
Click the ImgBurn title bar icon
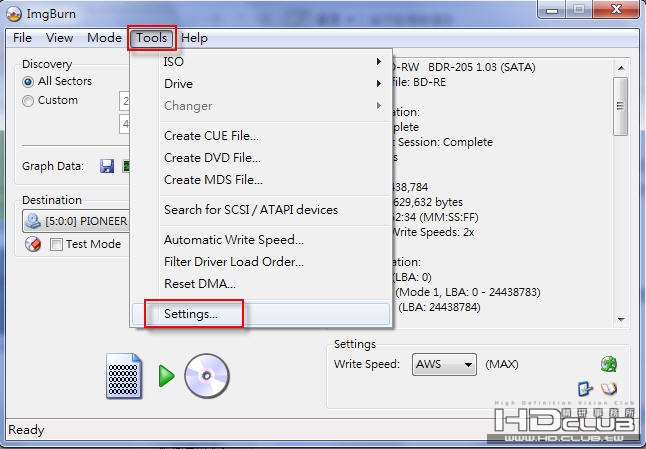(14, 14)
